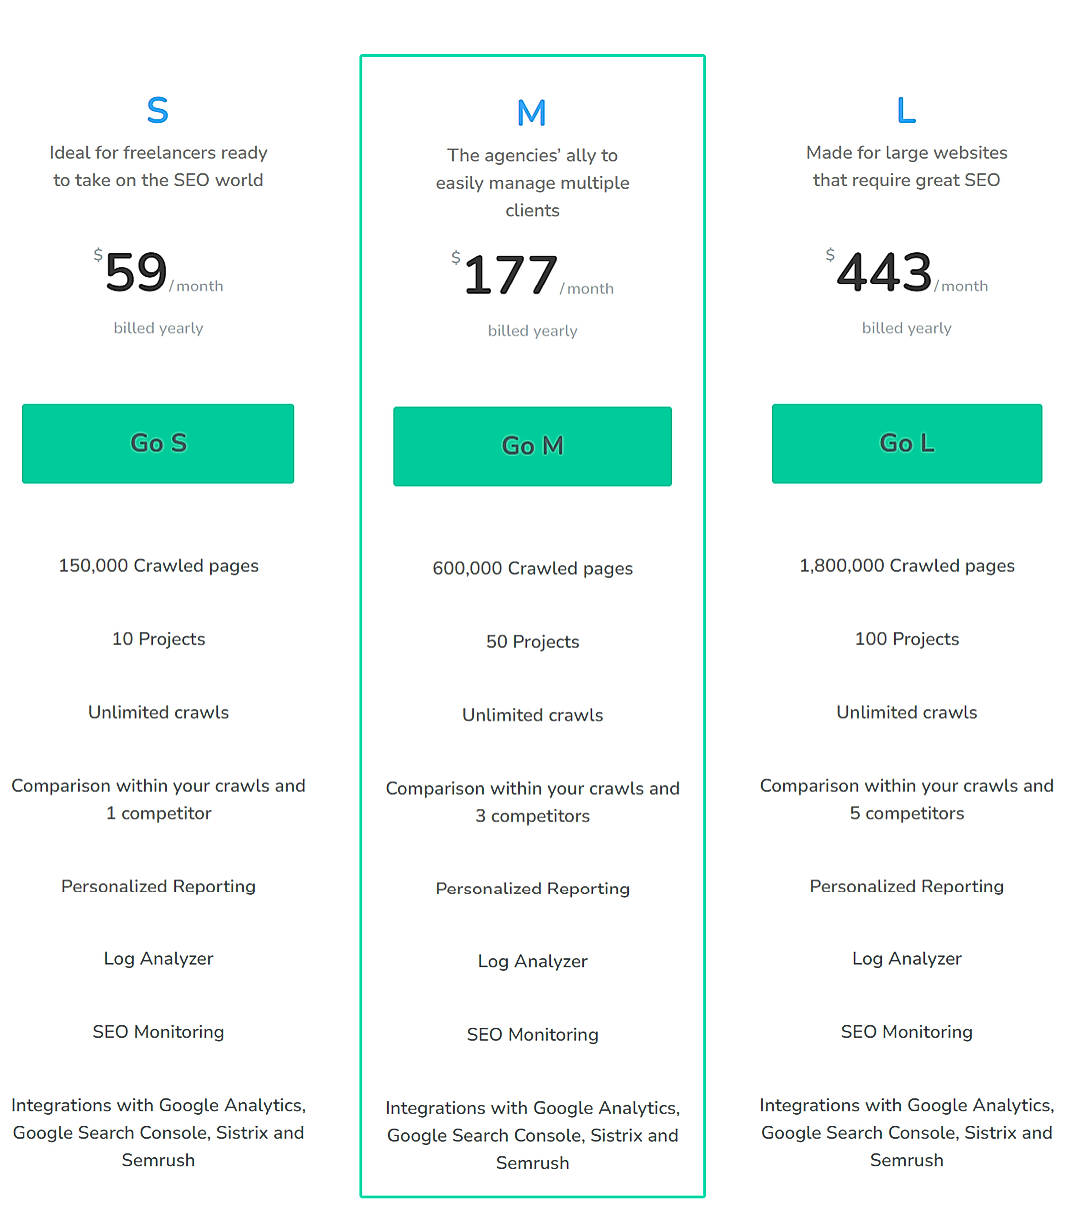
Task: Select the L plan heading
Action: click(906, 110)
